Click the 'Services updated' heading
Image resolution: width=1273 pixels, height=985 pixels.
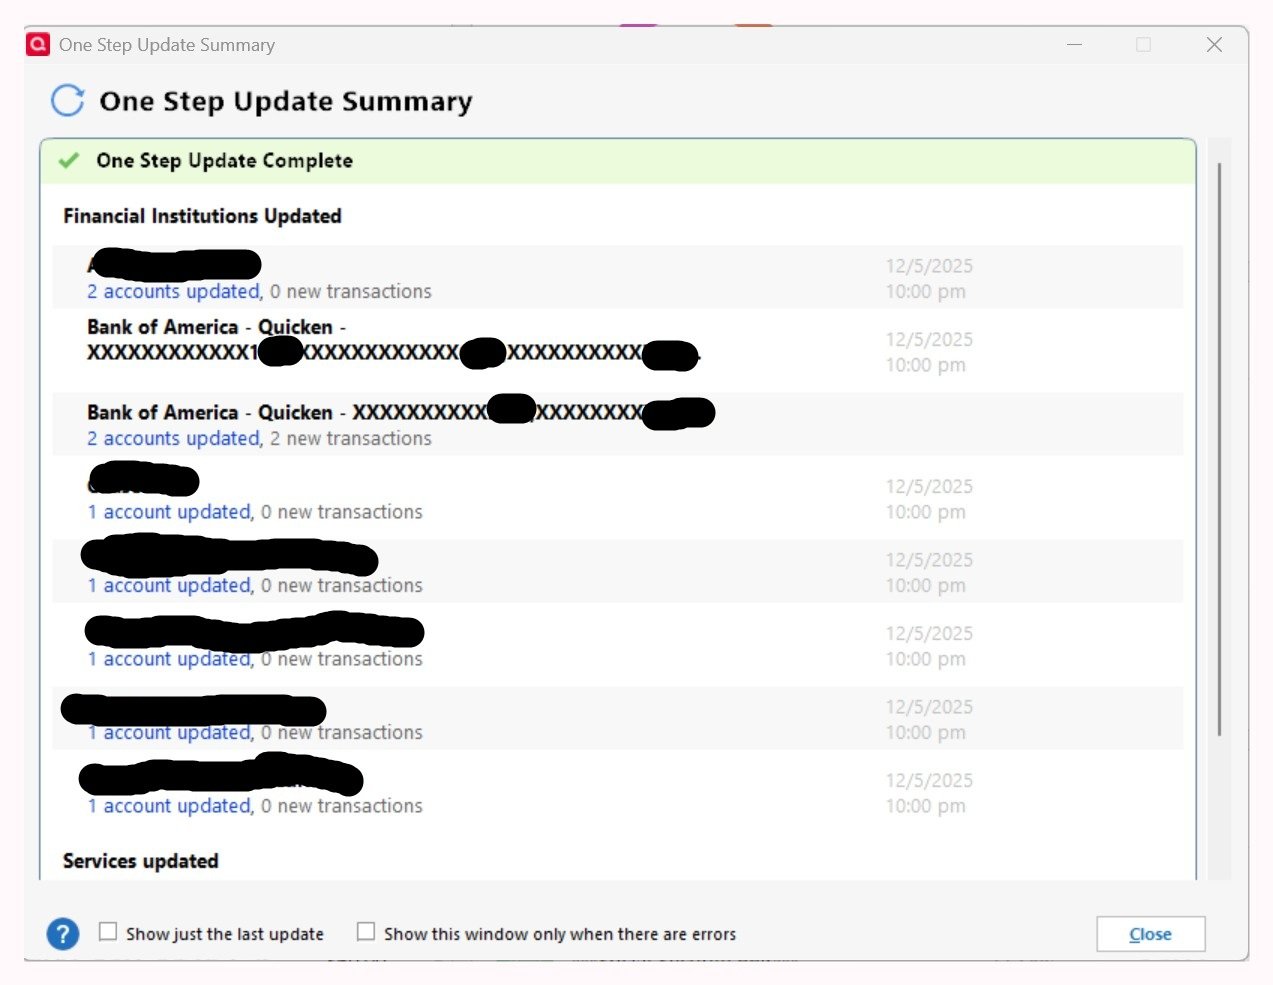(140, 861)
